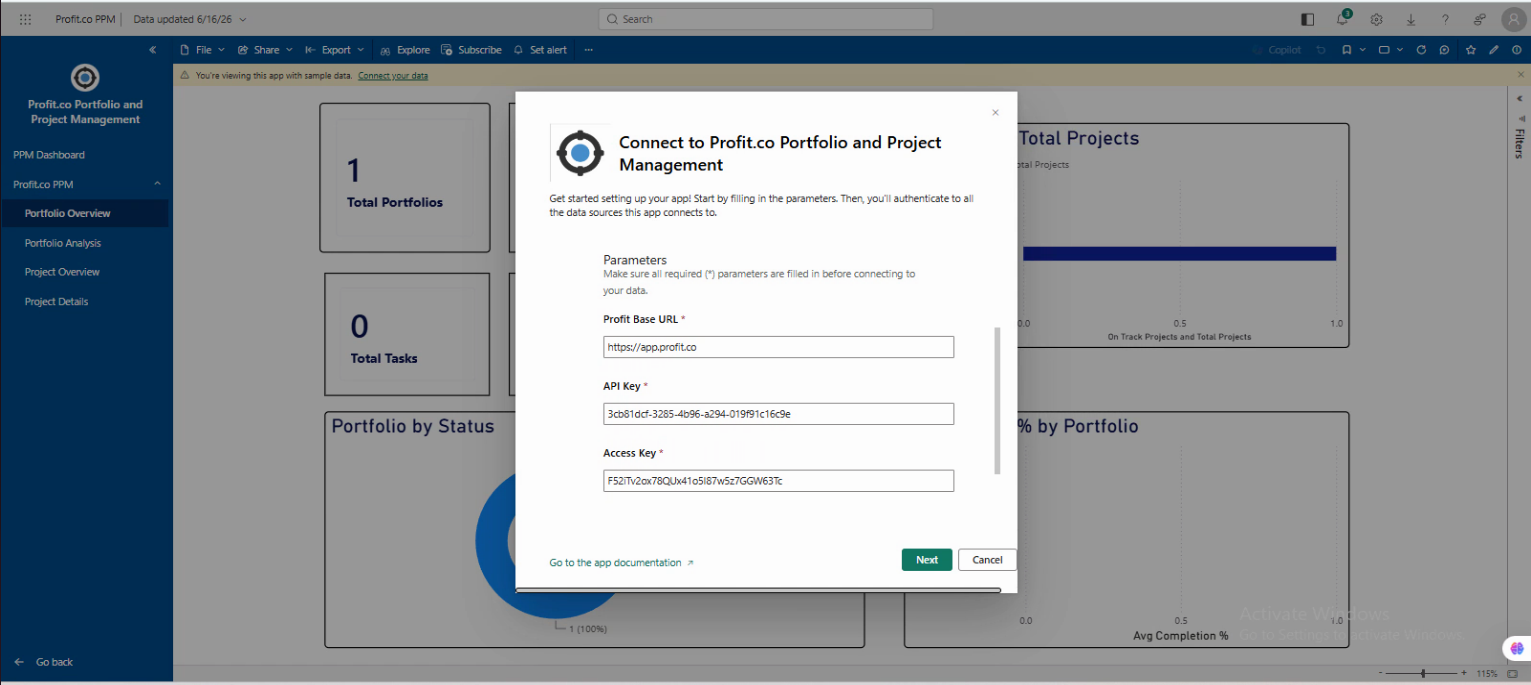Collapse the Profit.co PPM section
The width and height of the screenshot is (1531, 685).
click(x=157, y=184)
